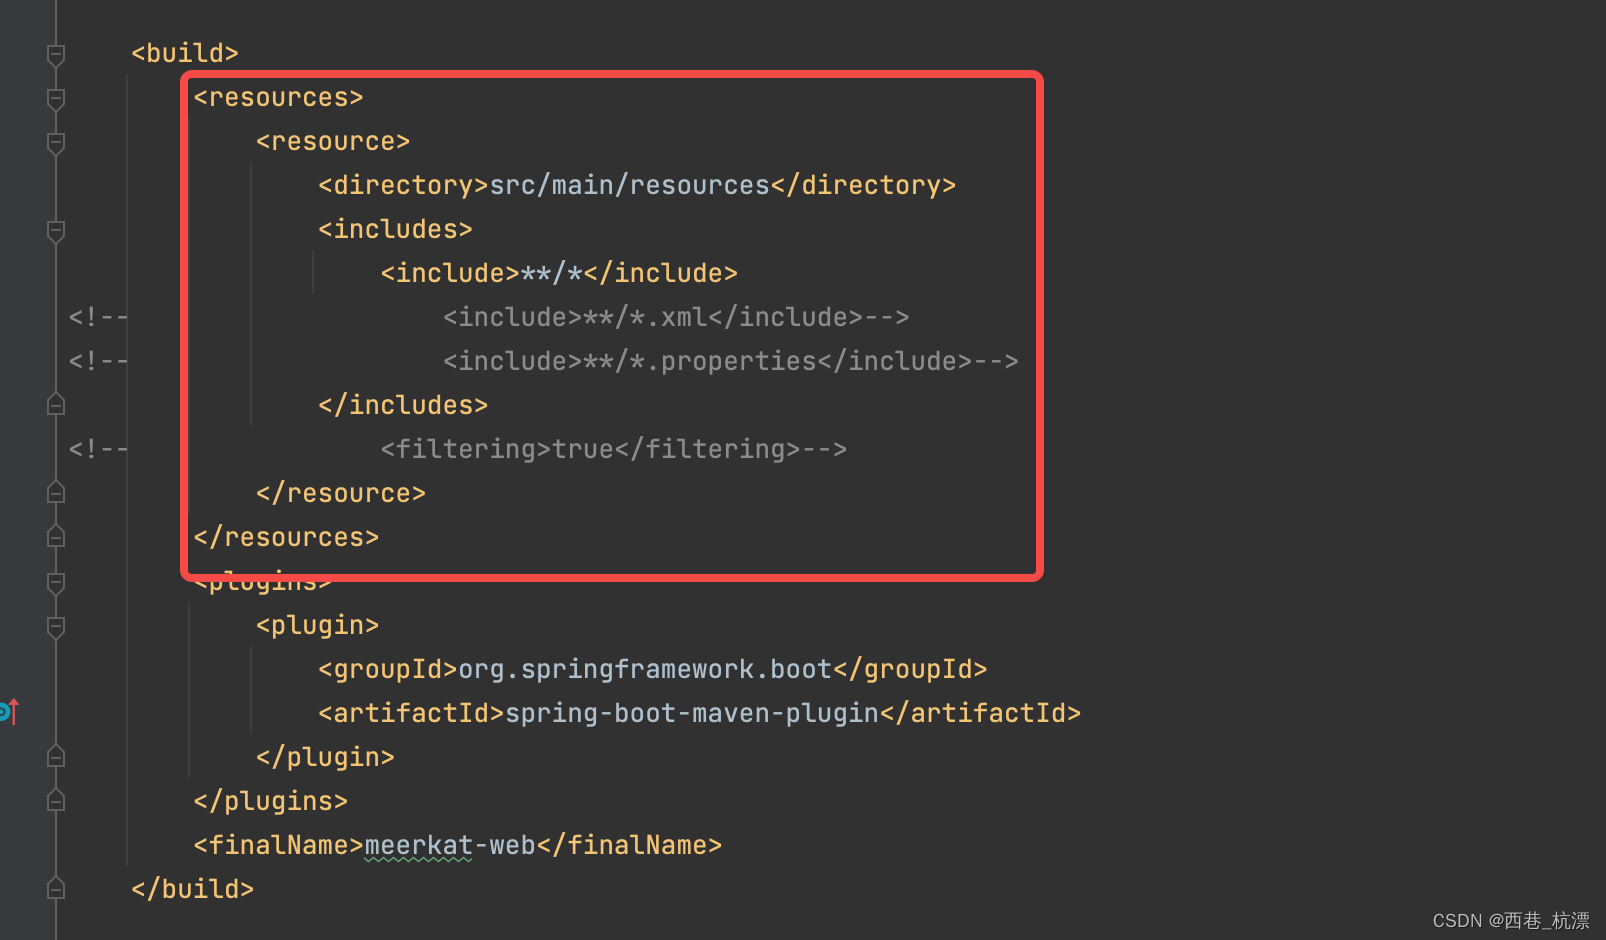This screenshot has height=940, width=1606.
Task: Click fold end marker at </resources>
Action: coord(56,536)
